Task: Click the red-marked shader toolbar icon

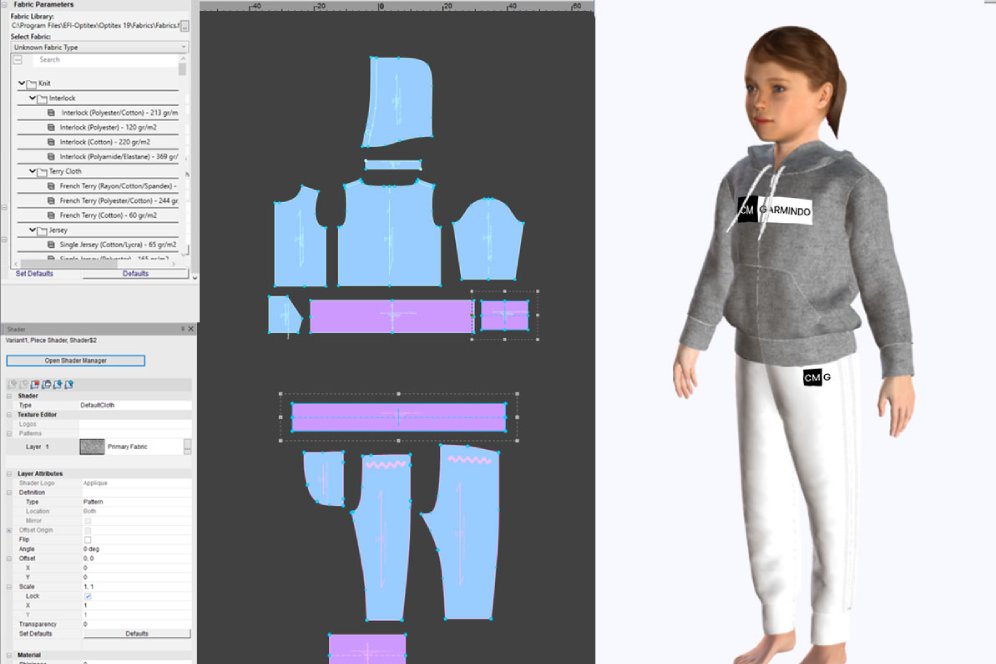Action: (x=35, y=384)
